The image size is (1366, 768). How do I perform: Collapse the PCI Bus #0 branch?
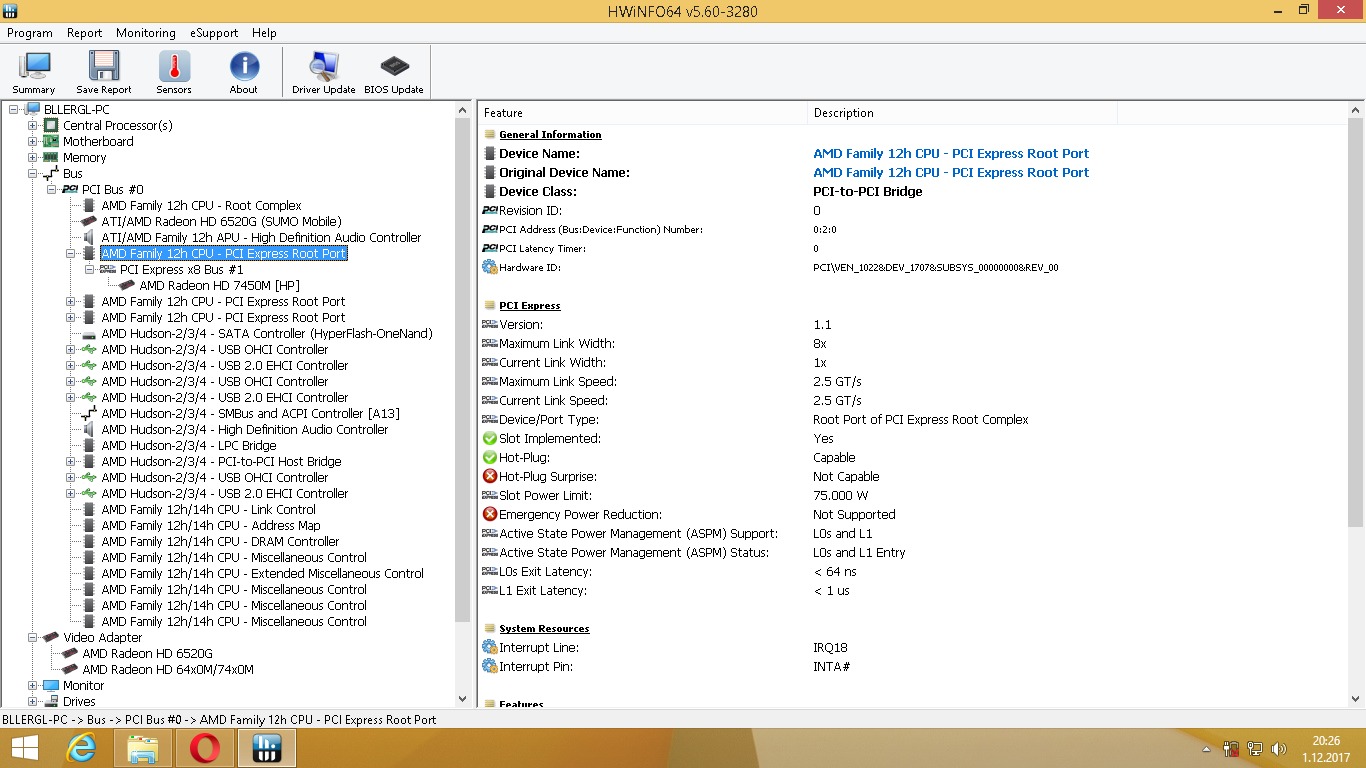(51, 189)
